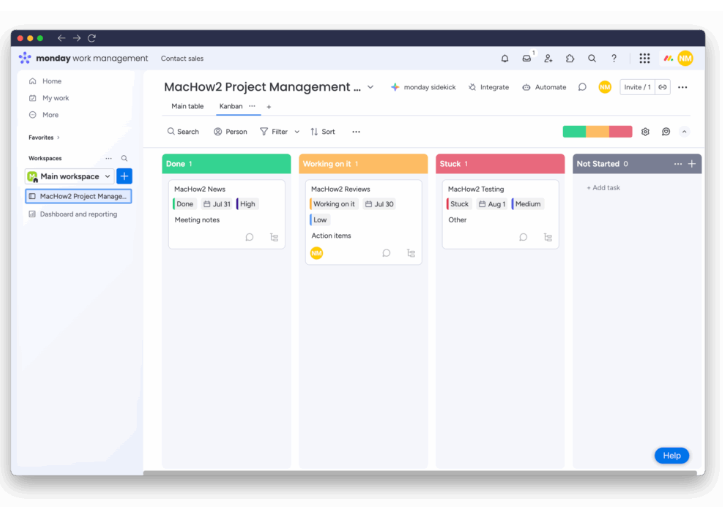The height and width of the screenshot is (507, 723).
Task: Open the Filter options dropdown arrow
Action: (297, 132)
